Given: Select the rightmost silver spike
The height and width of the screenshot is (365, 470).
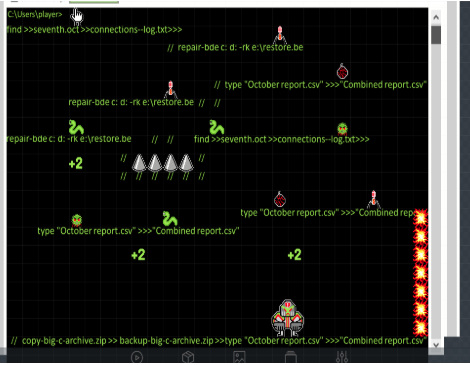Looking at the screenshot, I should pyautogui.click(x=186, y=163).
